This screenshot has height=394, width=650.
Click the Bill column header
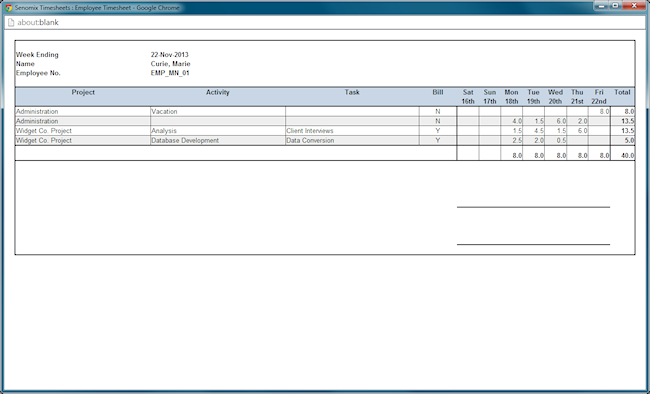point(438,92)
